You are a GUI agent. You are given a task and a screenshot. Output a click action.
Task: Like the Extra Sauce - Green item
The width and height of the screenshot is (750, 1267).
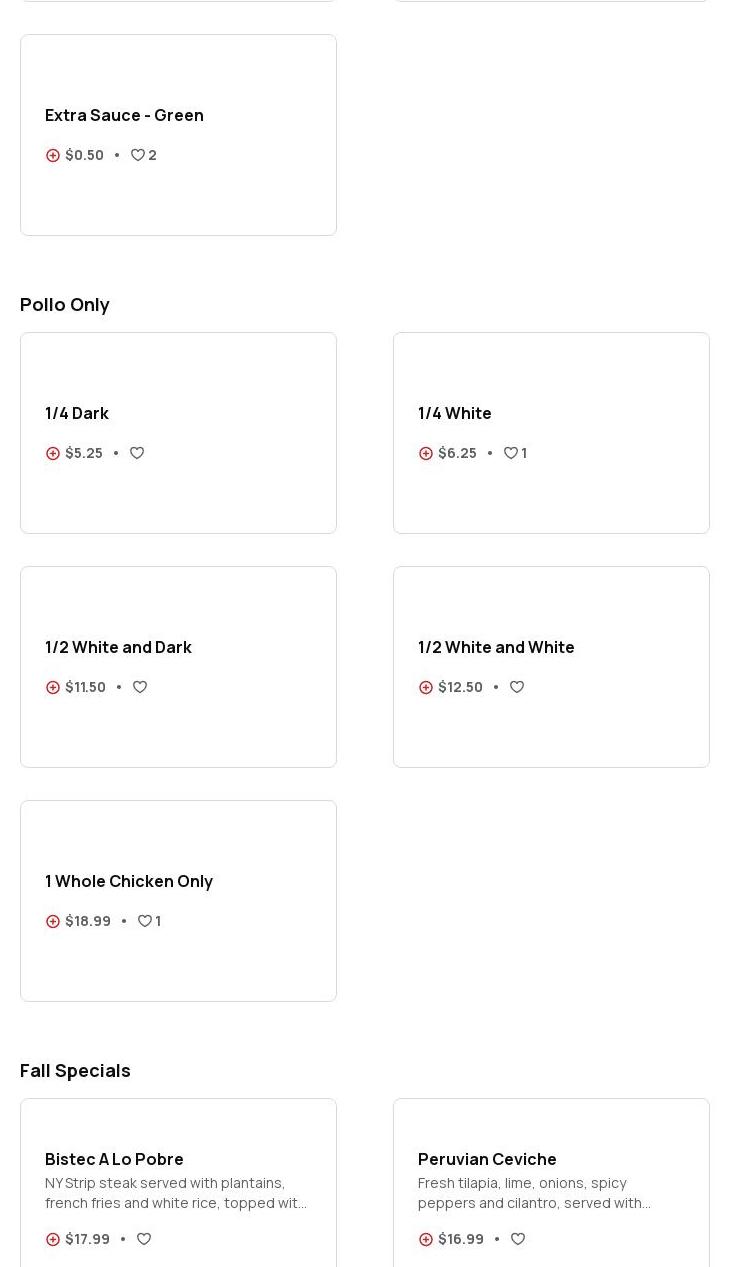pyautogui.click(x=138, y=155)
